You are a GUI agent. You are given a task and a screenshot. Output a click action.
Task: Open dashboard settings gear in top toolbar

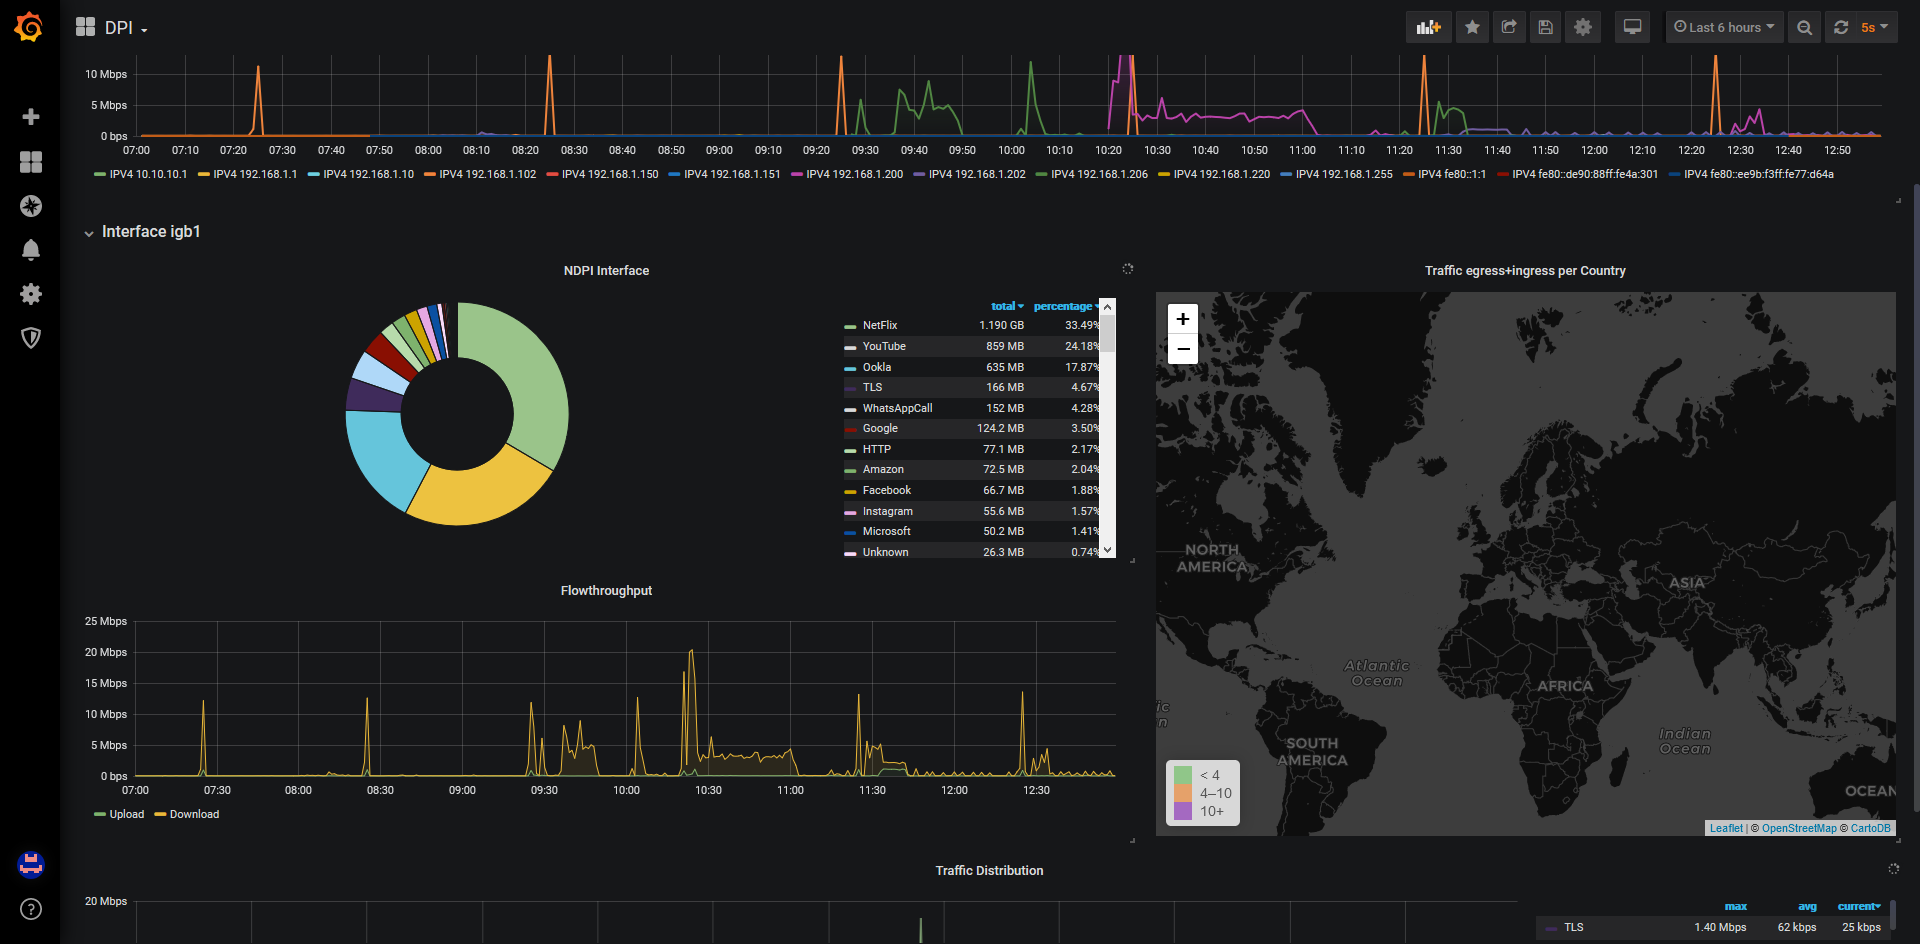pyautogui.click(x=1583, y=27)
